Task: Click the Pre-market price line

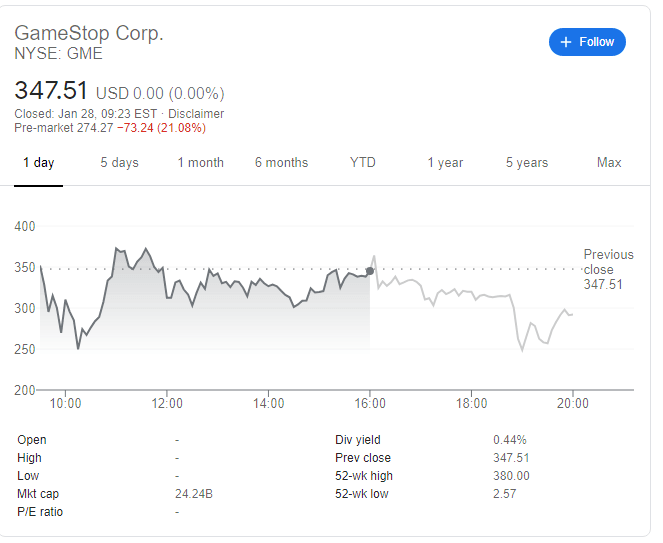Action: pos(110,128)
